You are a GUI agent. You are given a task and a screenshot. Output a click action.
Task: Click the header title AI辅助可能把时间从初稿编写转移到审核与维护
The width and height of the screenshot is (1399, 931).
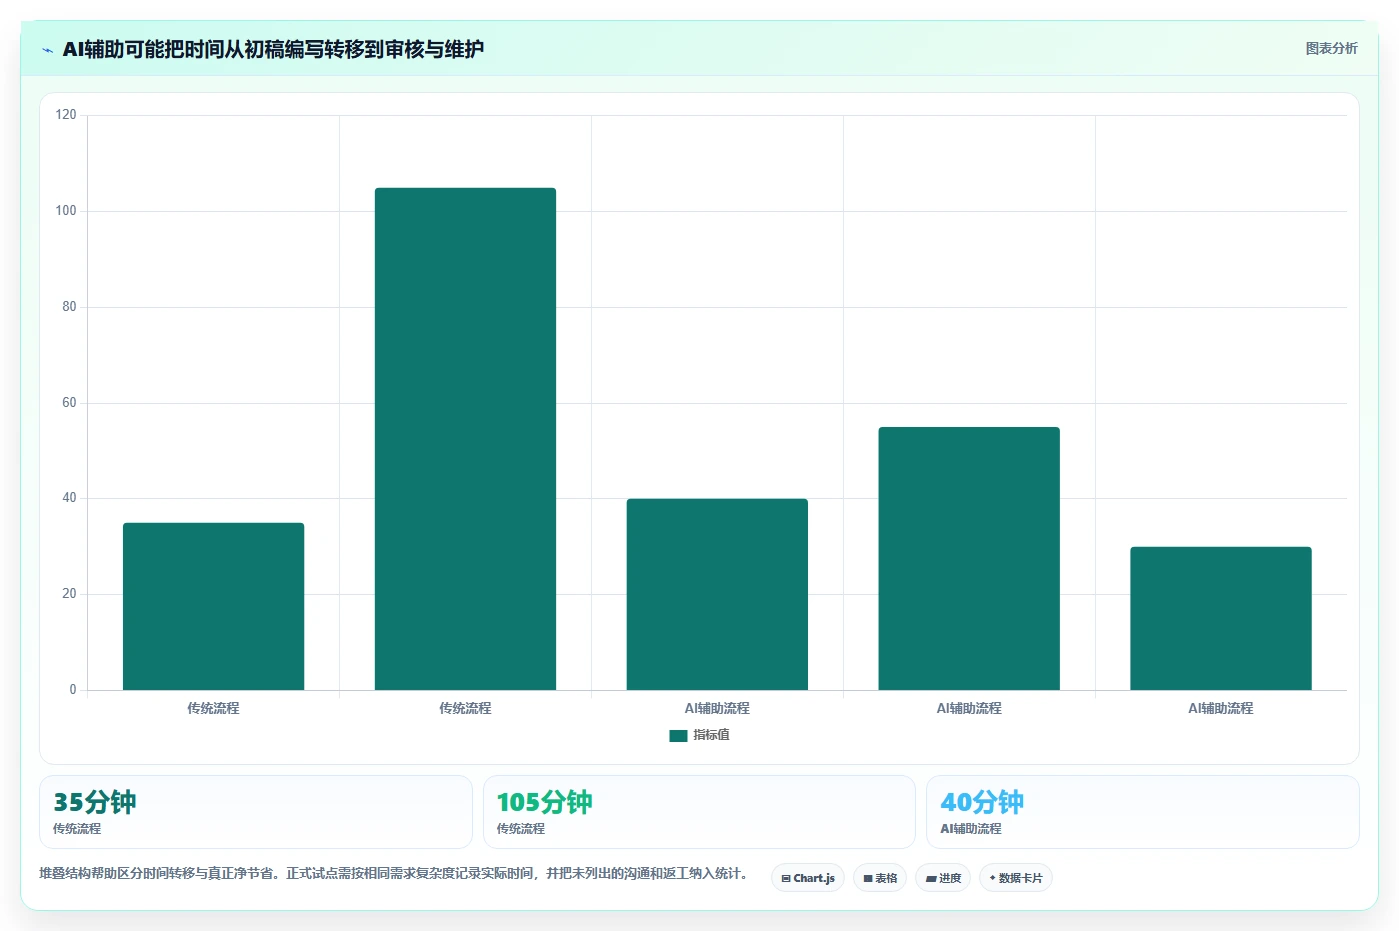pyautogui.click(x=273, y=49)
